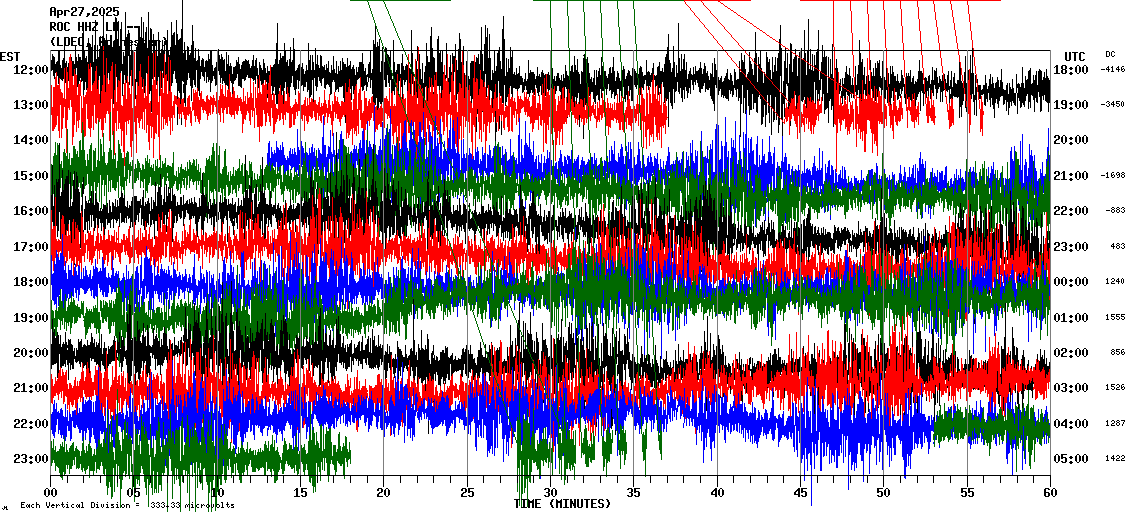The width and height of the screenshot is (1130, 519).
Task: Click the 19:00 EST row label
Action: point(30,318)
